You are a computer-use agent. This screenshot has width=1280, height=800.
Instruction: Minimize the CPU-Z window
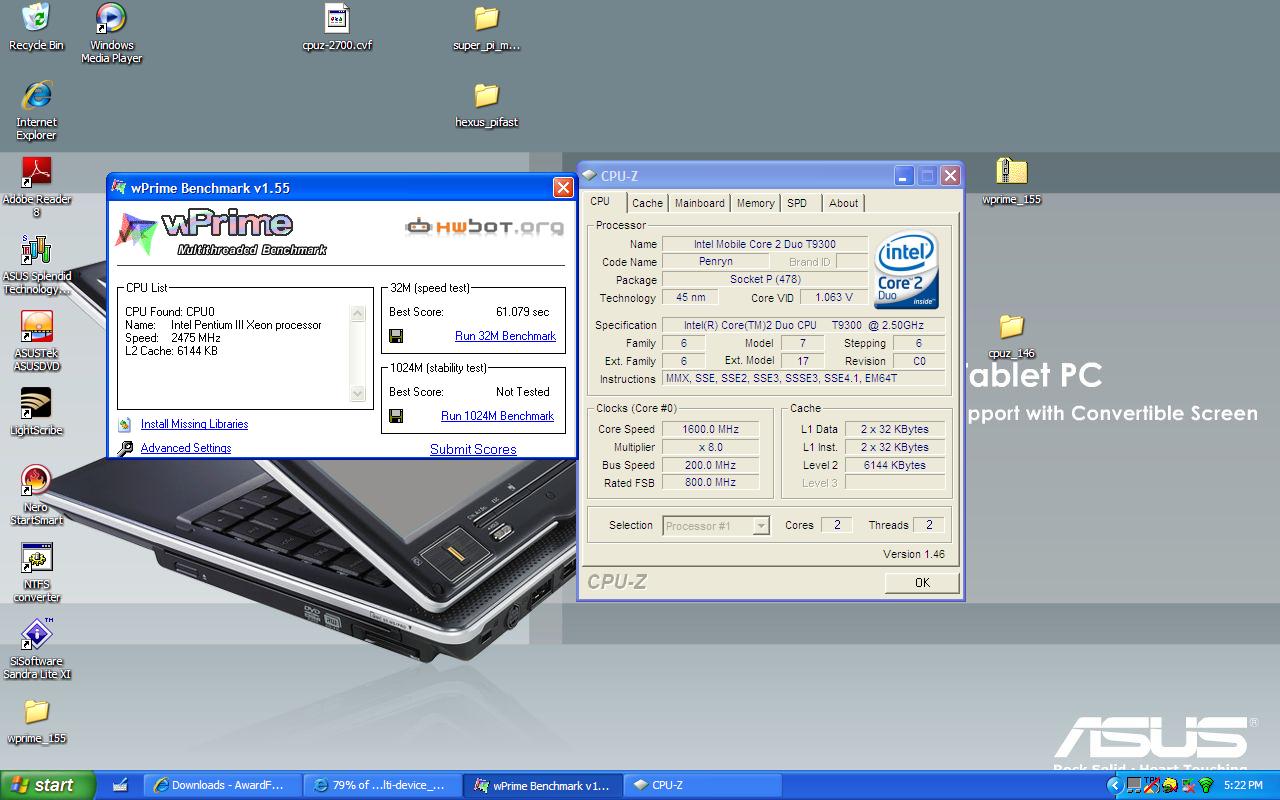pyautogui.click(x=903, y=176)
